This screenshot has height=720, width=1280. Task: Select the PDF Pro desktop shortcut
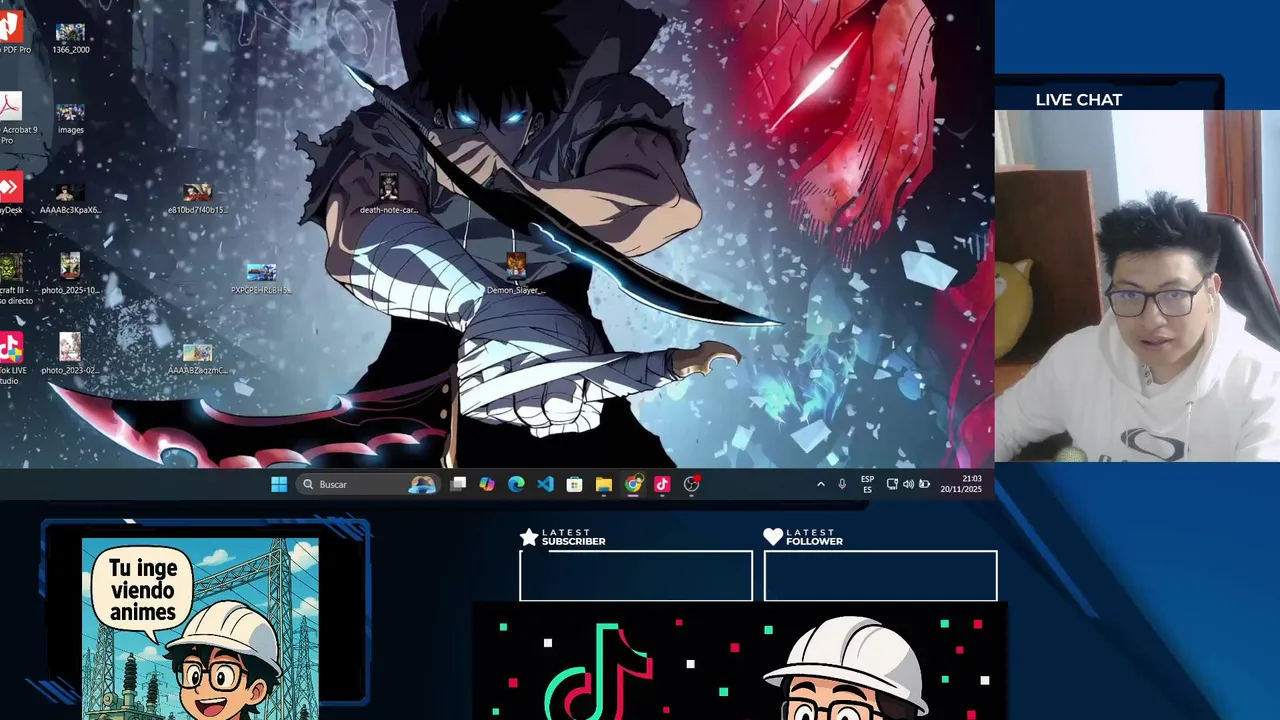click(x=14, y=34)
